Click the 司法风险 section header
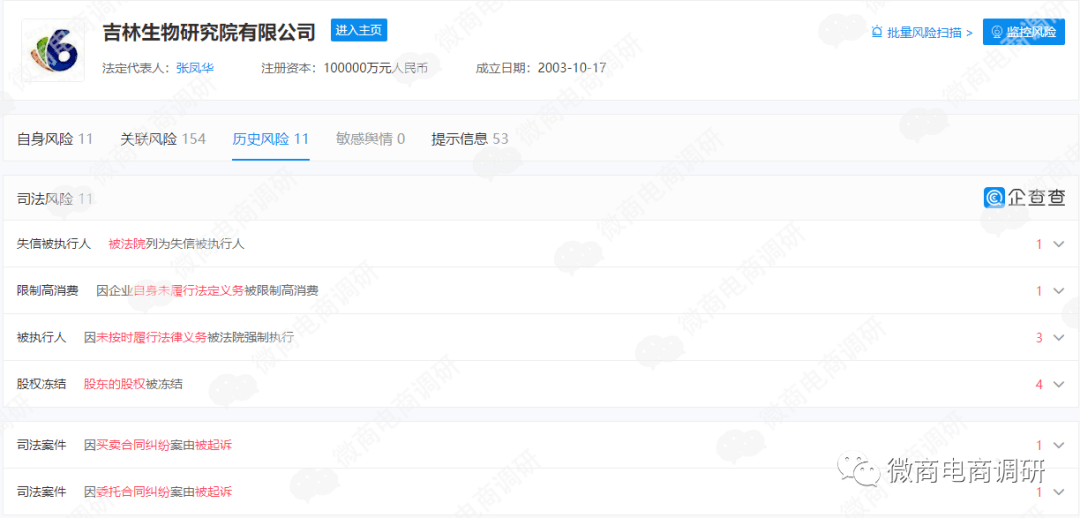This screenshot has width=1080, height=518. (54, 199)
